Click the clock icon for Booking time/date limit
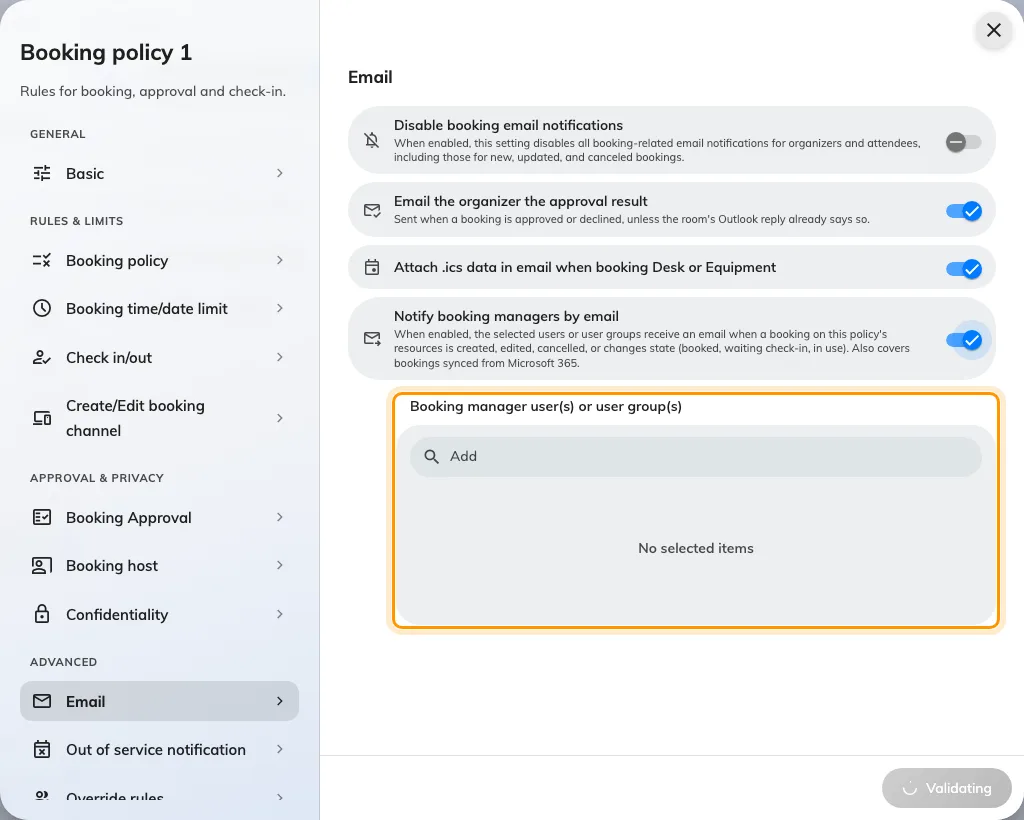This screenshot has width=1024, height=820. point(42,308)
